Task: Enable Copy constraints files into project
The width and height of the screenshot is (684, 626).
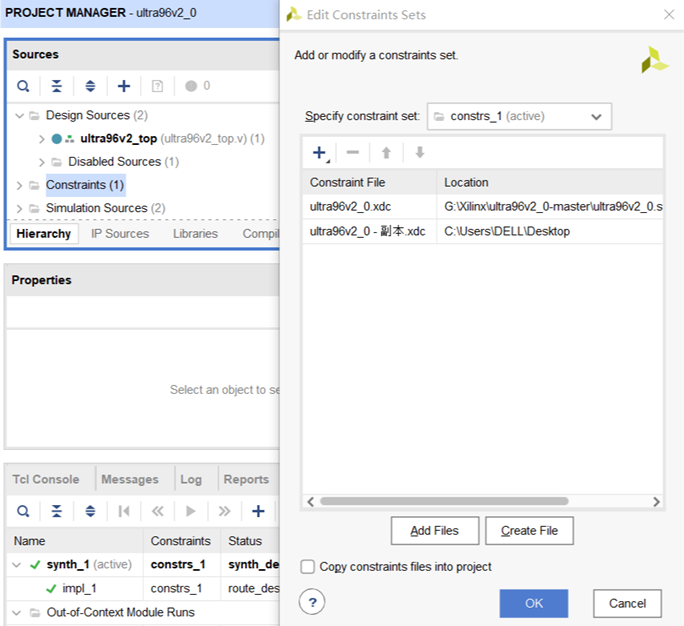Action: point(308,567)
